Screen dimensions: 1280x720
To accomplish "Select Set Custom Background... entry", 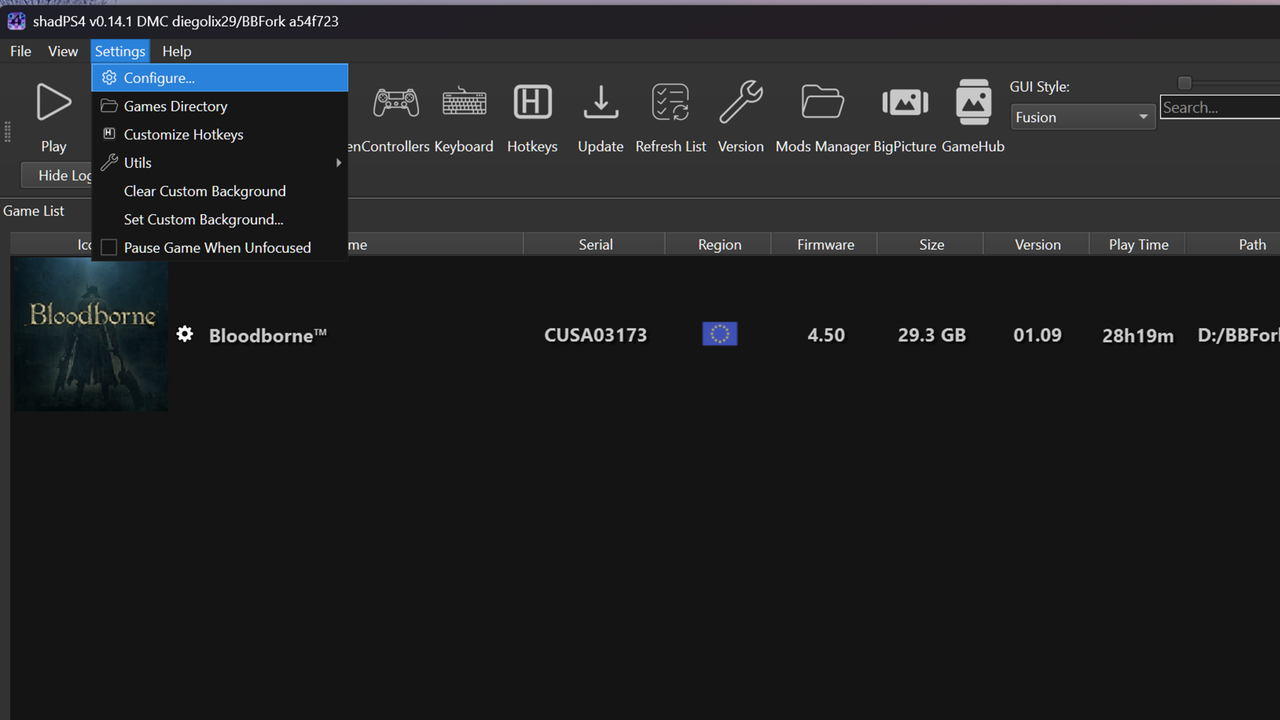I will [219, 219].
